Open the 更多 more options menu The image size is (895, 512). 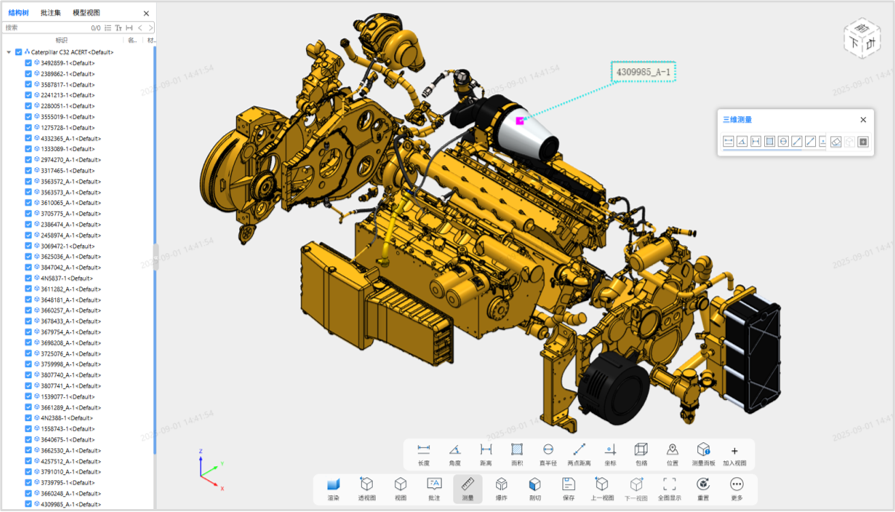pos(737,487)
